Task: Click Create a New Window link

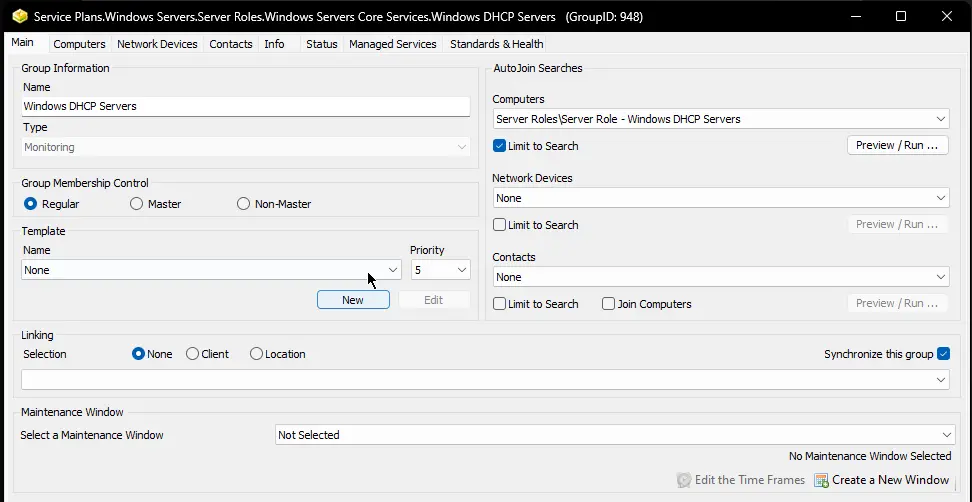Action: coord(890,480)
